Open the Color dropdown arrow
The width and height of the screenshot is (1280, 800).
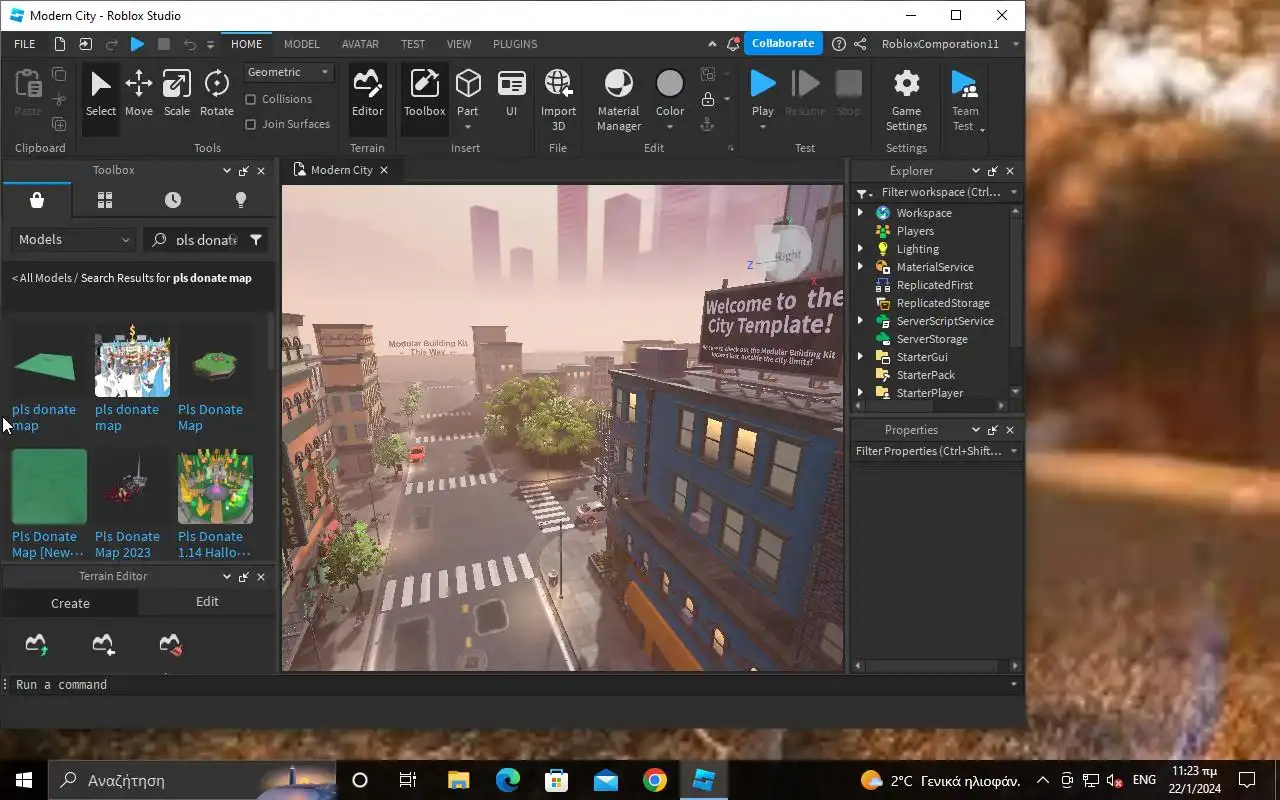pyautogui.click(x=670, y=127)
